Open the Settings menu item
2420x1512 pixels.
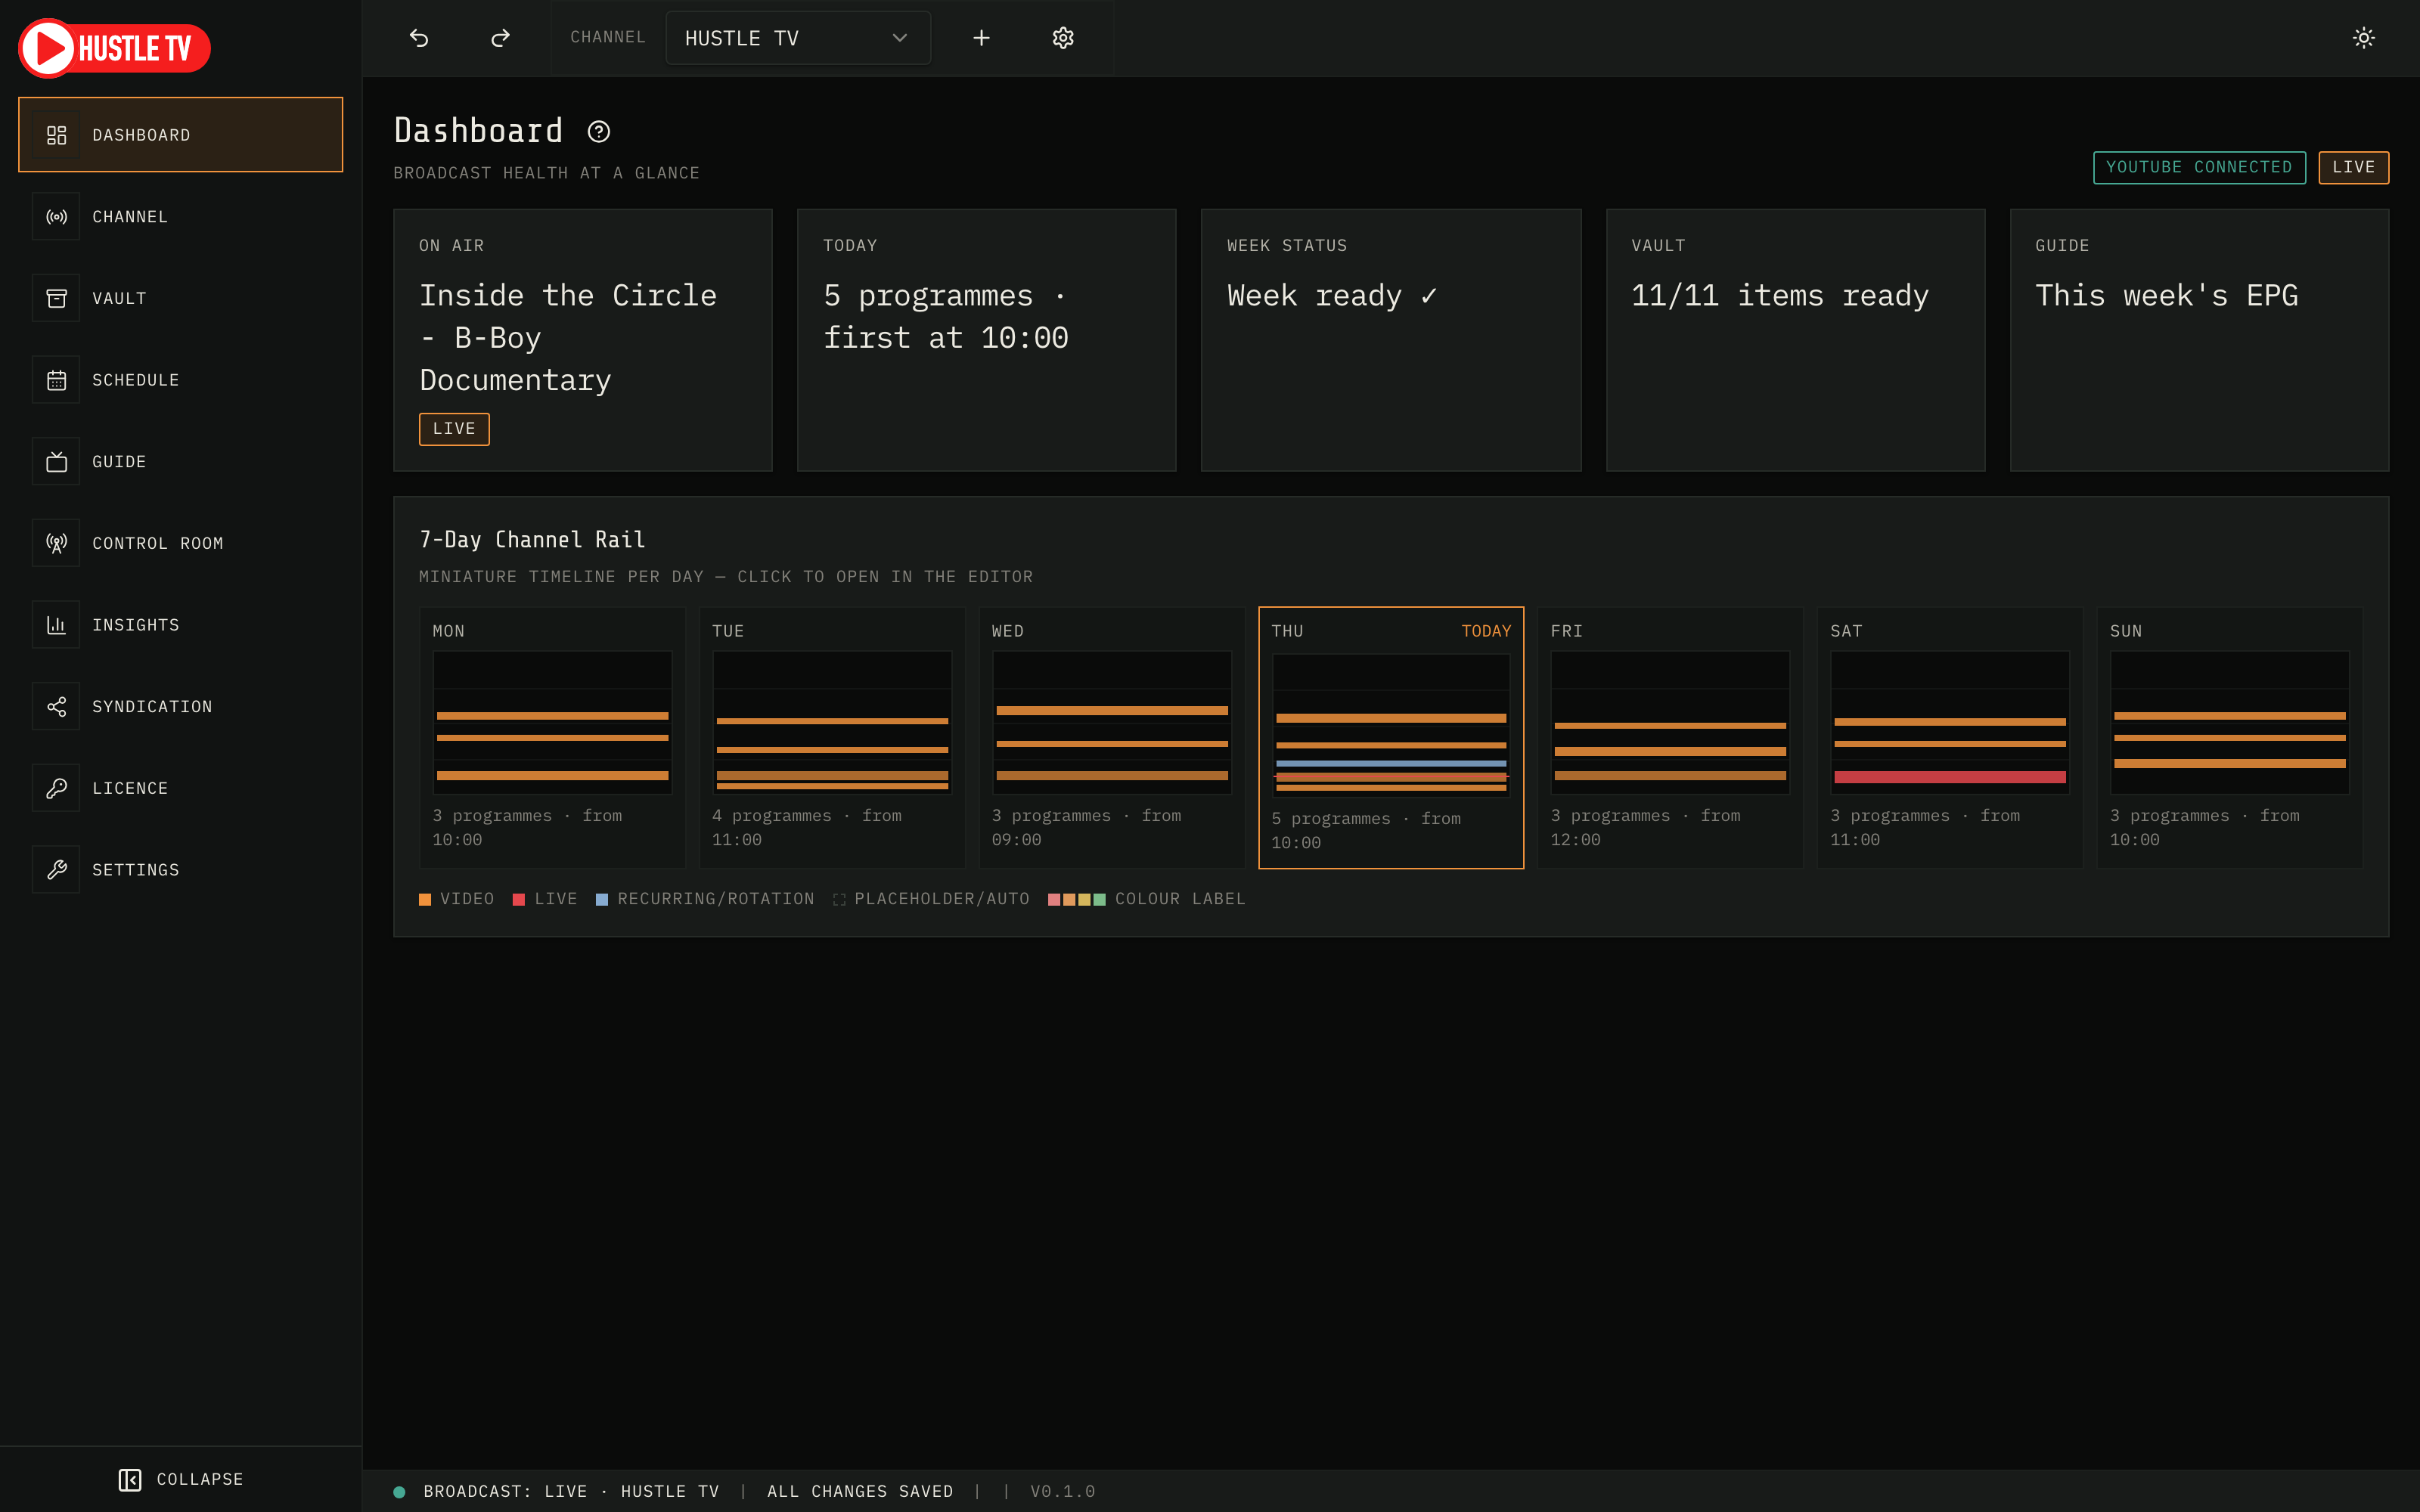pyautogui.click(x=181, y=870)
